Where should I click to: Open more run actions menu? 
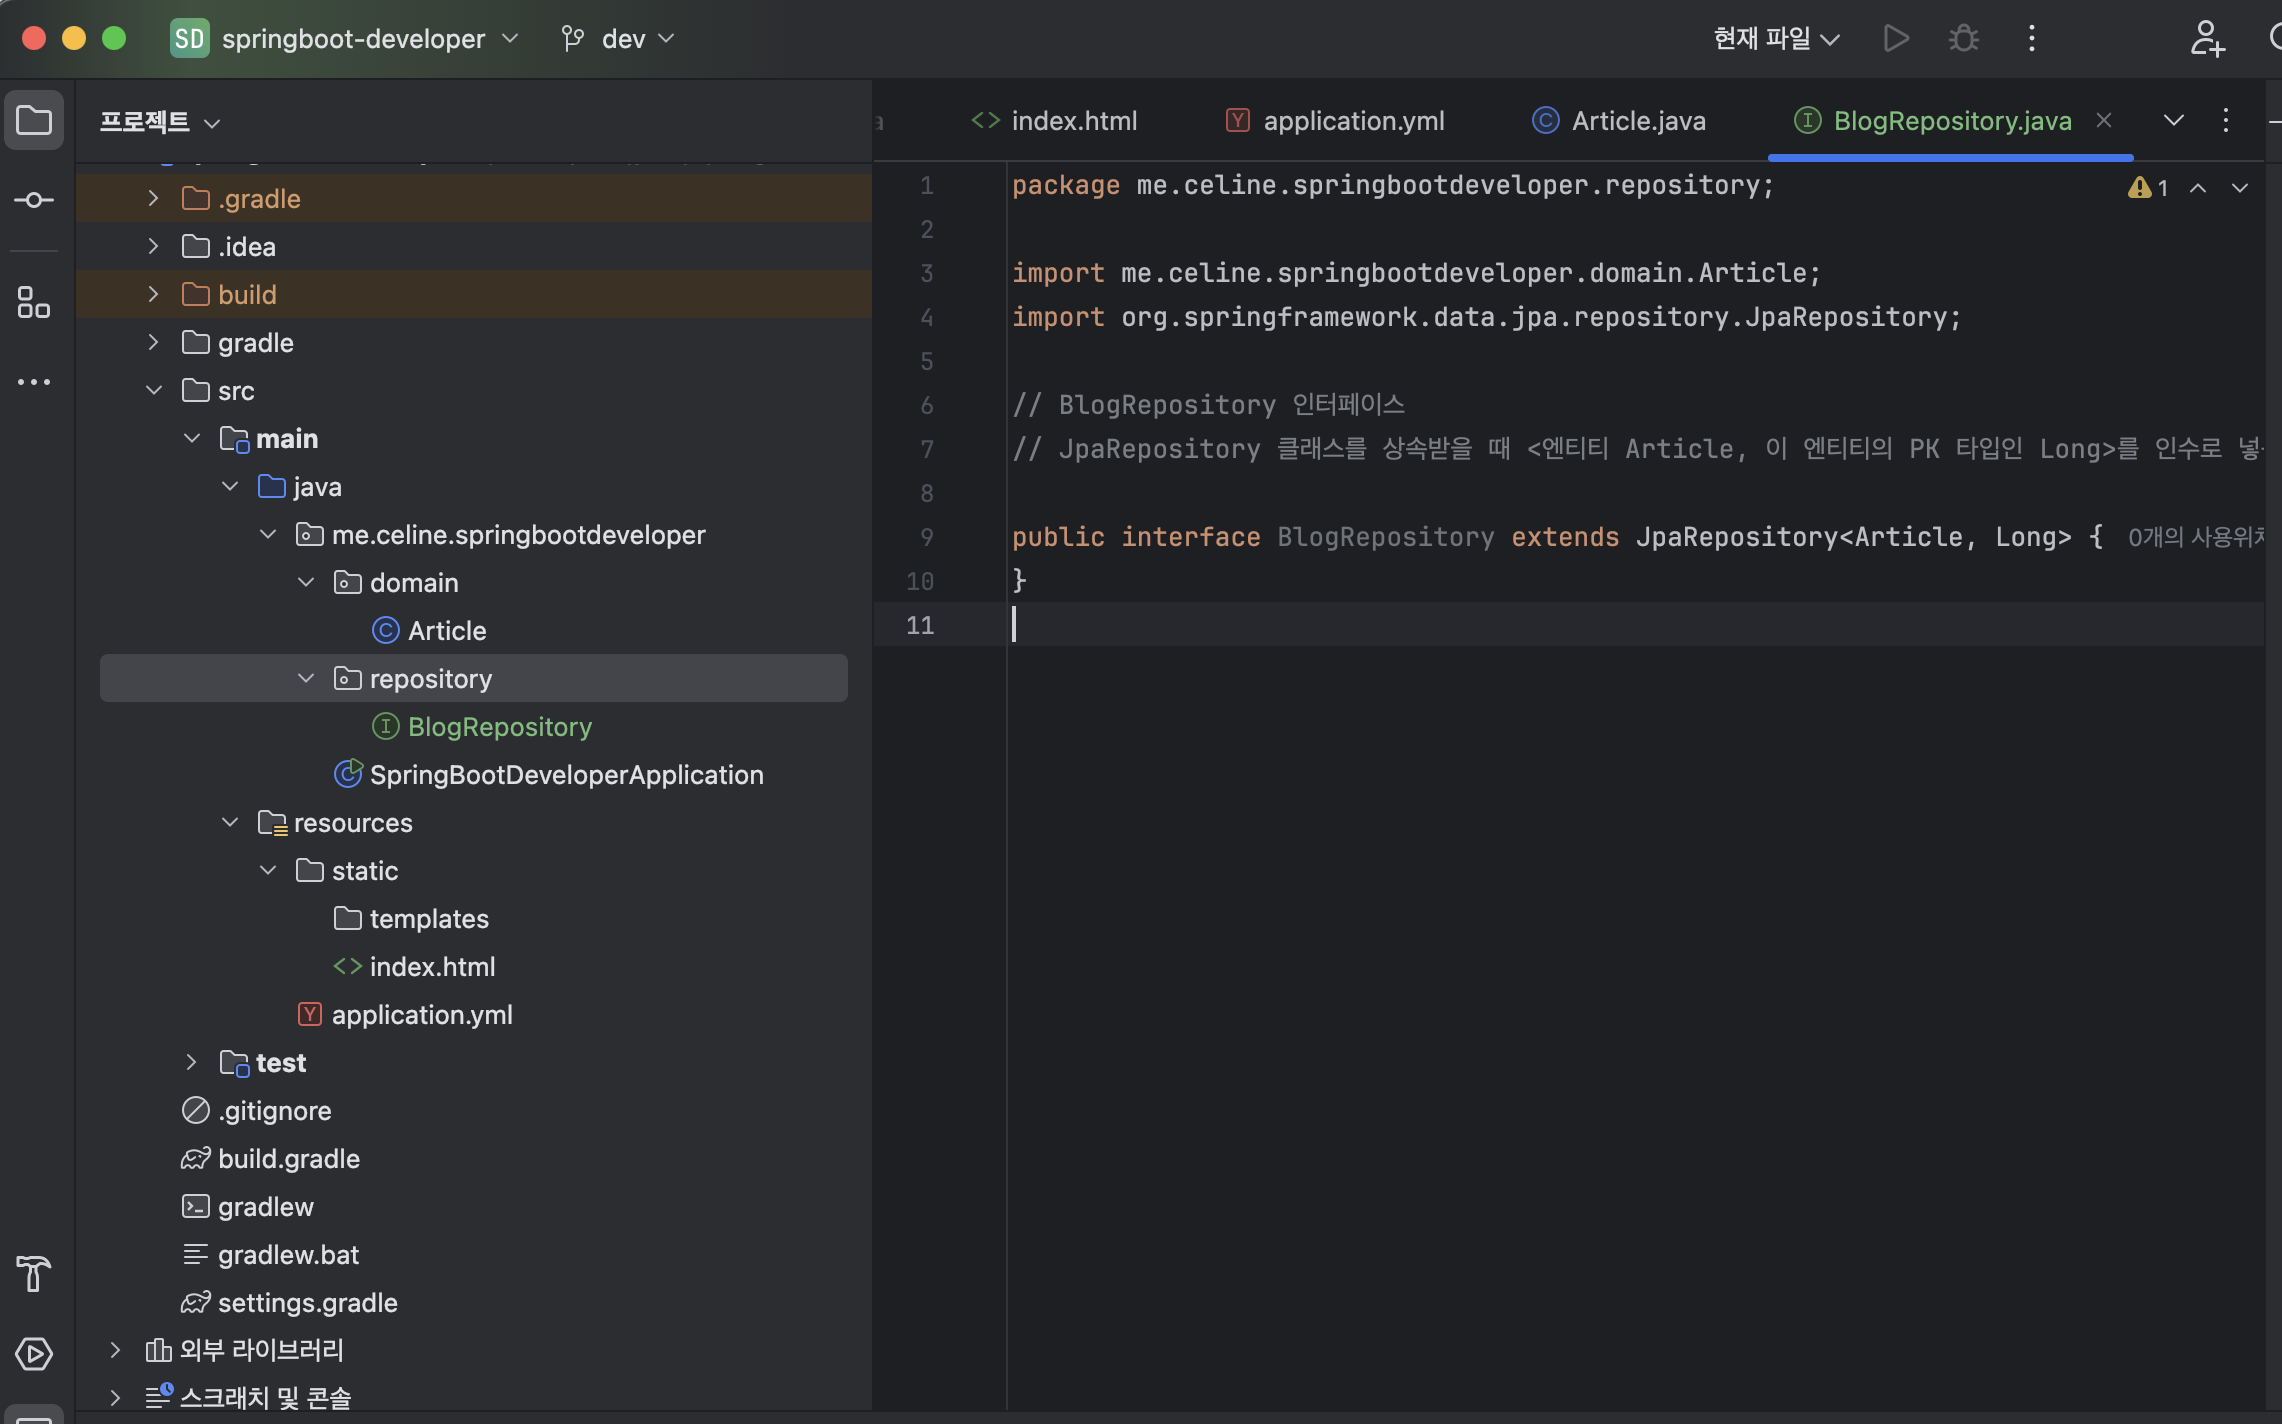coord(2031,39)
